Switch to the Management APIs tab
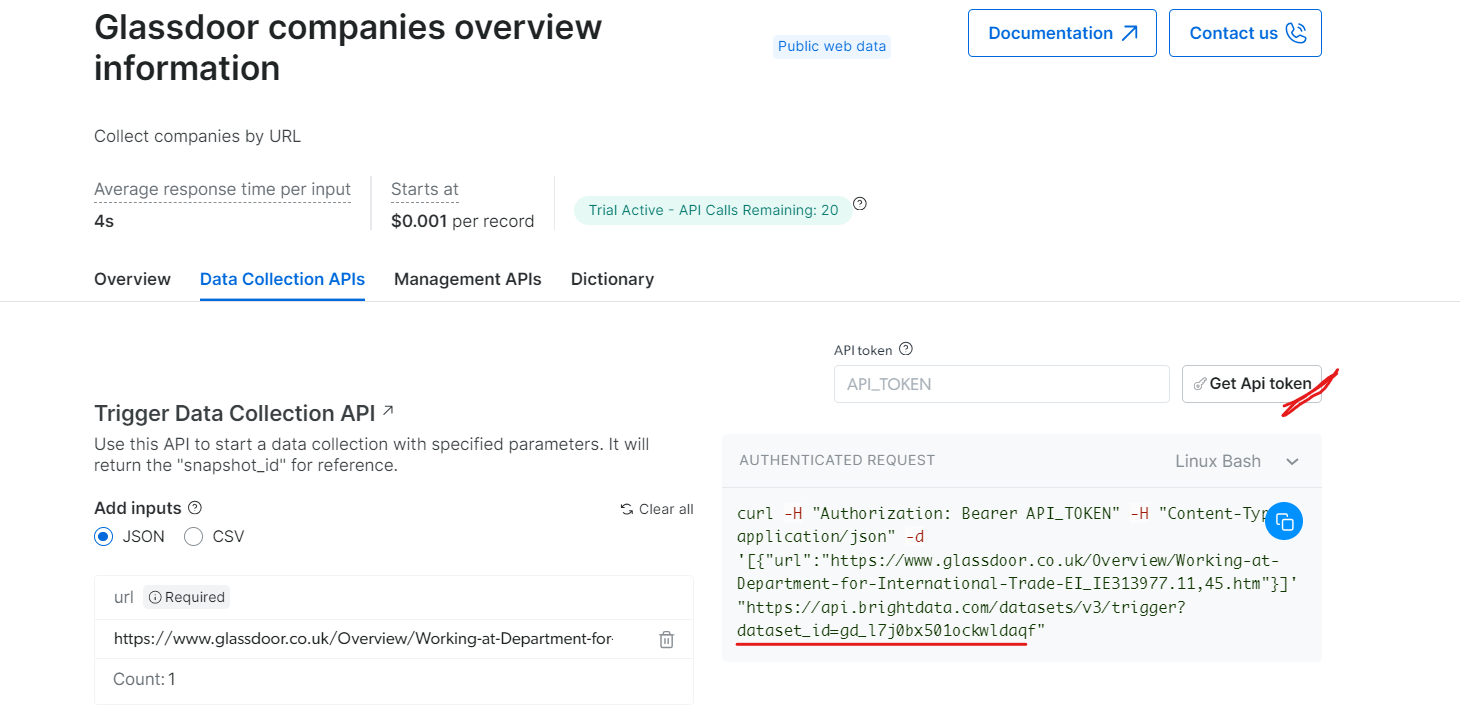 [x=467, y=279]
